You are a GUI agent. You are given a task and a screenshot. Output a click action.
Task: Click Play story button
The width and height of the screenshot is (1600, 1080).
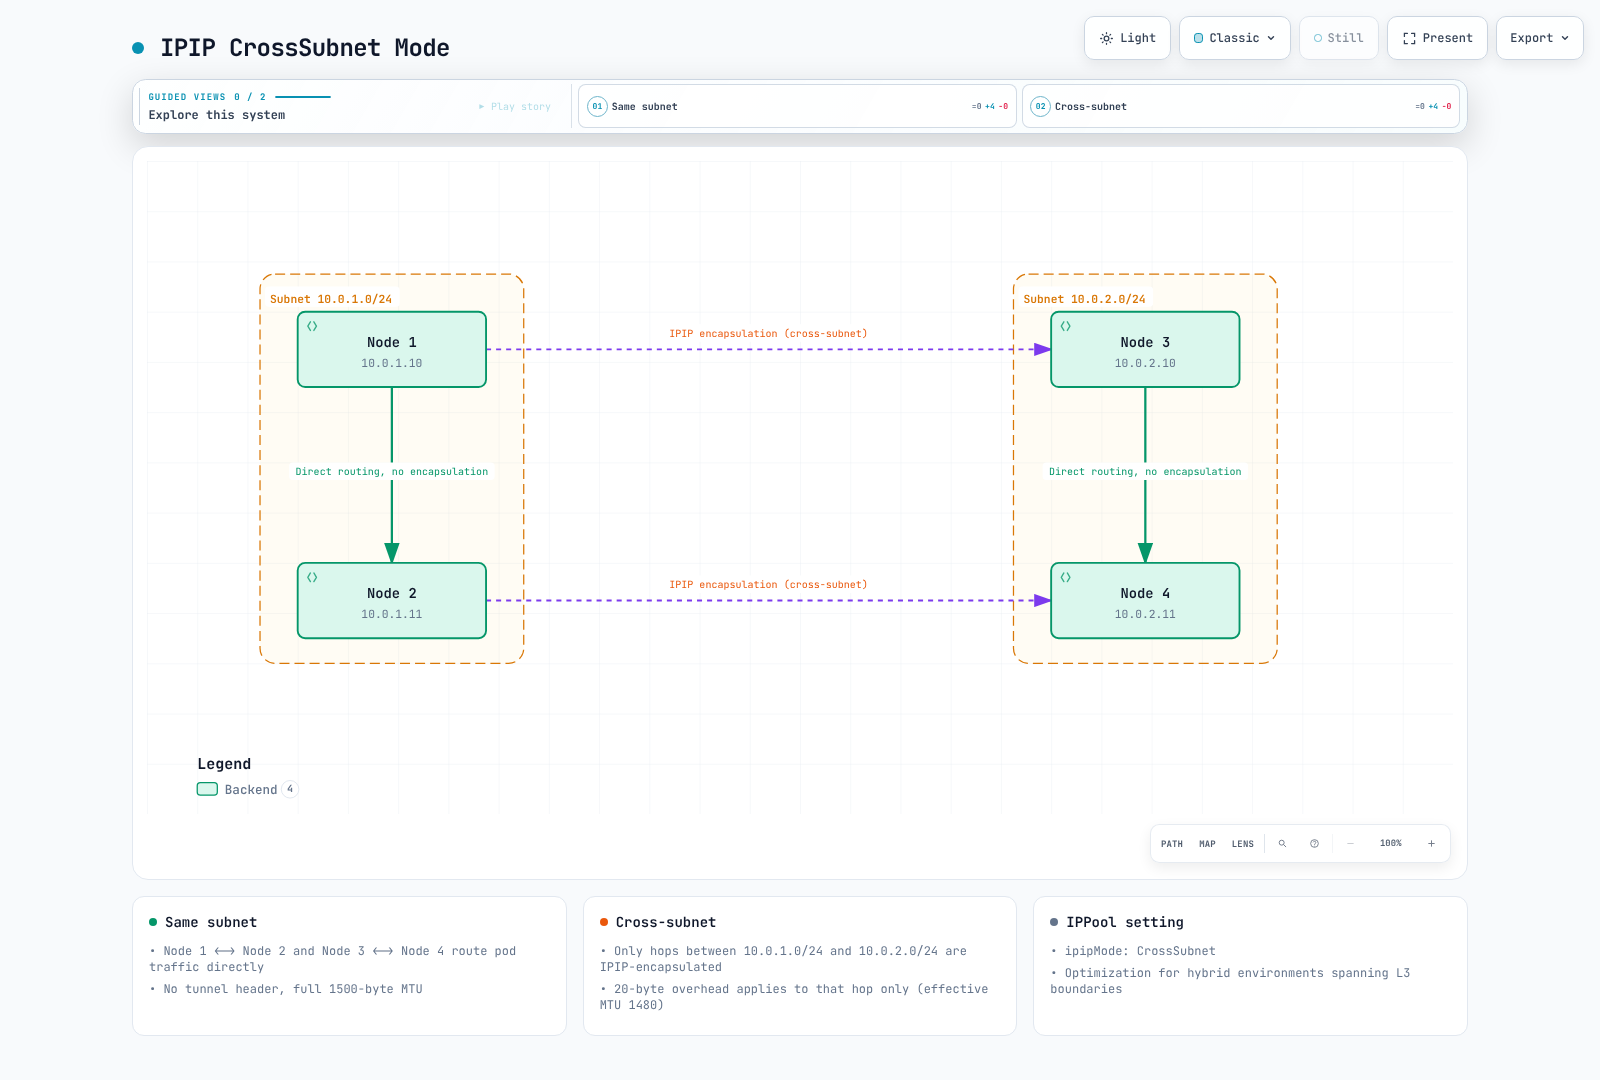click(x=515, y=107)
